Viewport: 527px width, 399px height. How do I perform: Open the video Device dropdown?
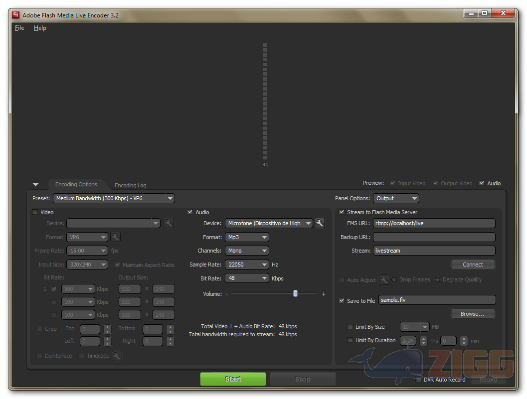click(114, 223)
